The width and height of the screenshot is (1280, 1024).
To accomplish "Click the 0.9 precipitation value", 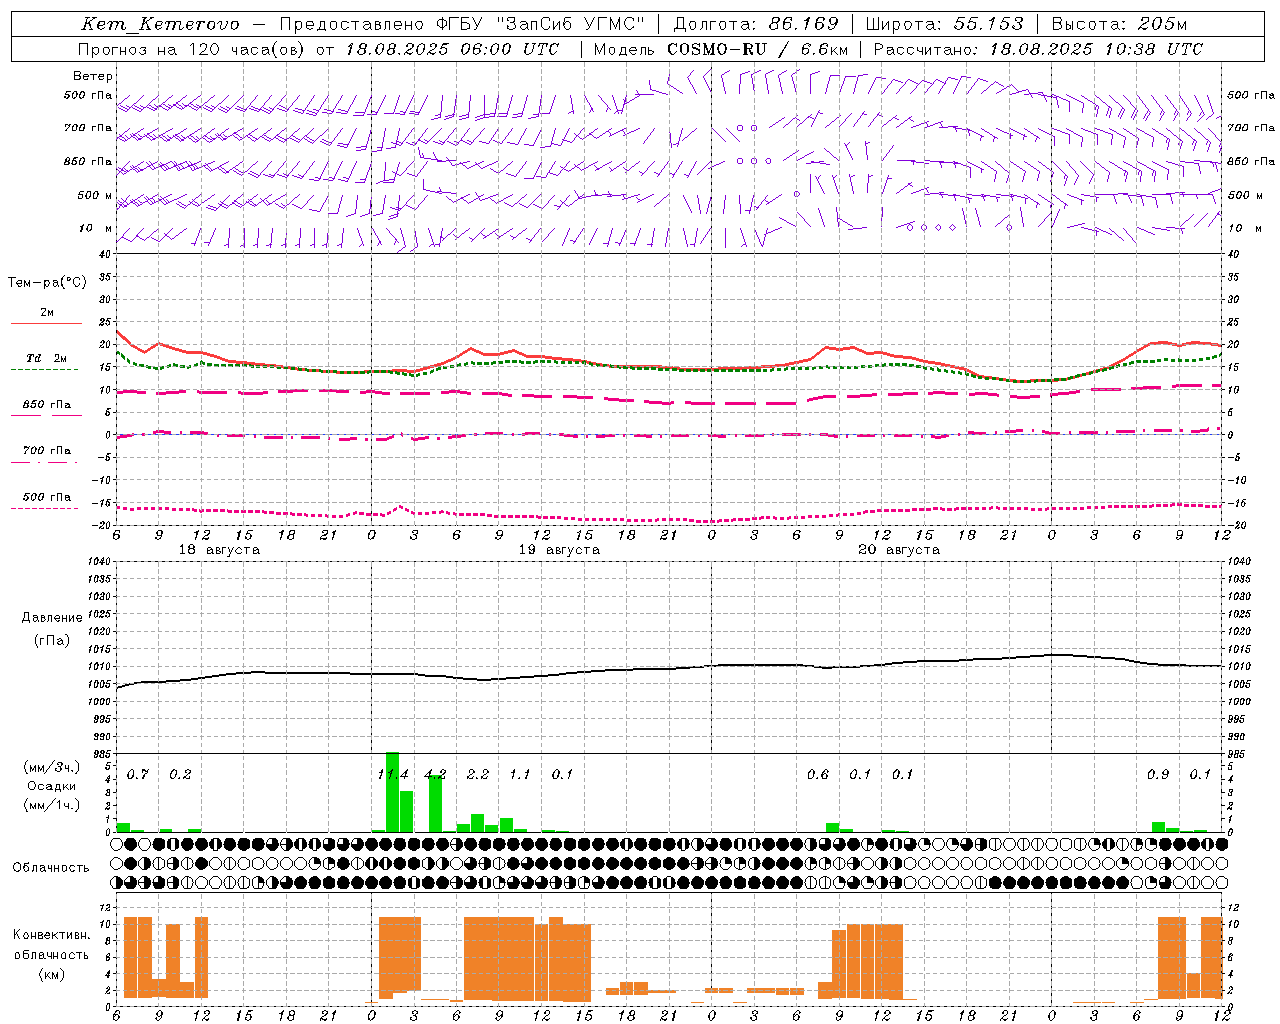I will click(x=1158, y=774).
